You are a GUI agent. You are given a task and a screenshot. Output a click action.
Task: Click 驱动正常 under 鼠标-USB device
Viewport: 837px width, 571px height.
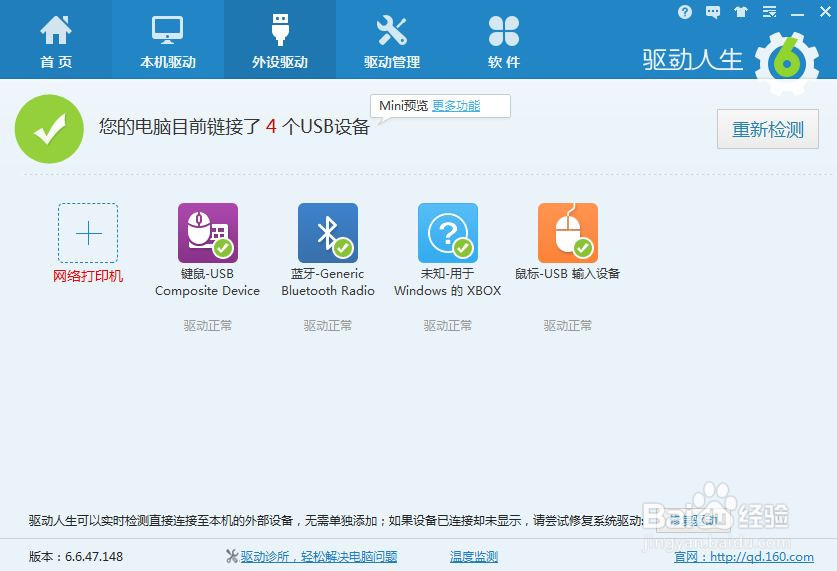[568, 326]
